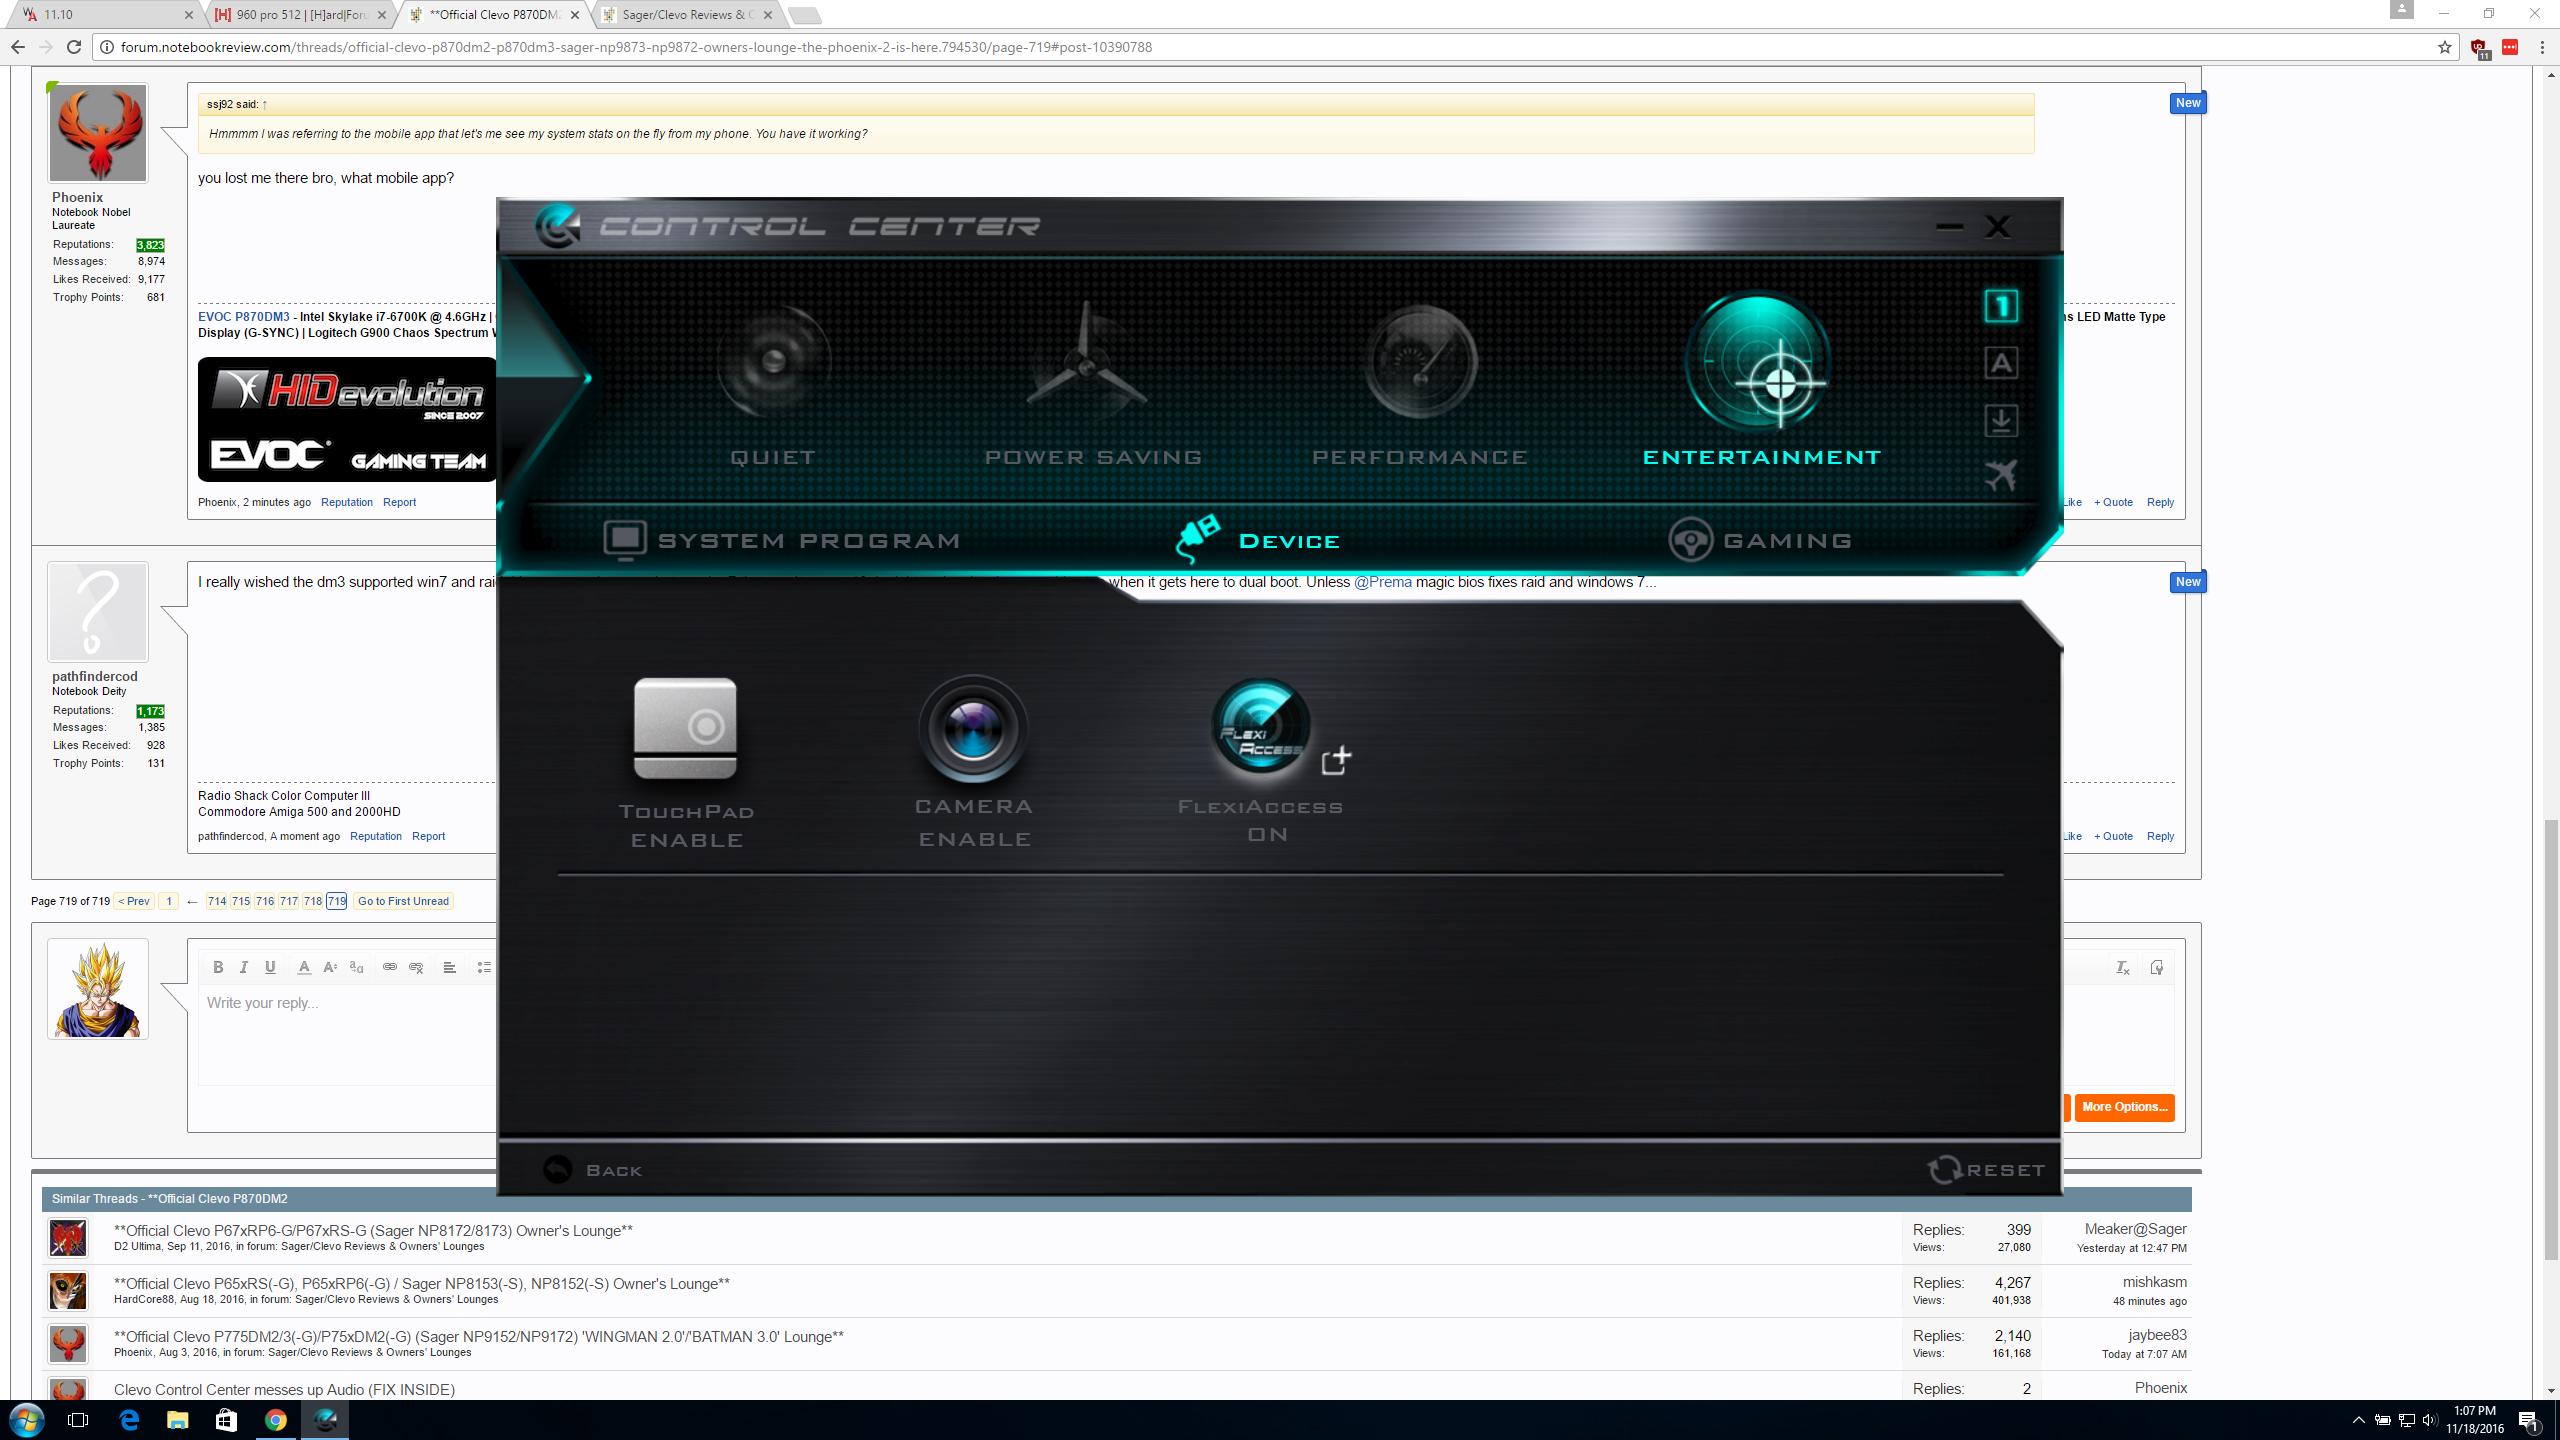
Task: Open the font color dropdown in editor
Action: [x=304, y=967]
